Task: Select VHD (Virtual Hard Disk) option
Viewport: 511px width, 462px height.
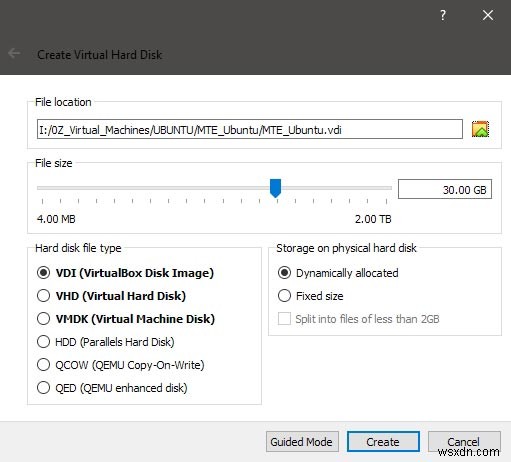Action: pos(111,296)
